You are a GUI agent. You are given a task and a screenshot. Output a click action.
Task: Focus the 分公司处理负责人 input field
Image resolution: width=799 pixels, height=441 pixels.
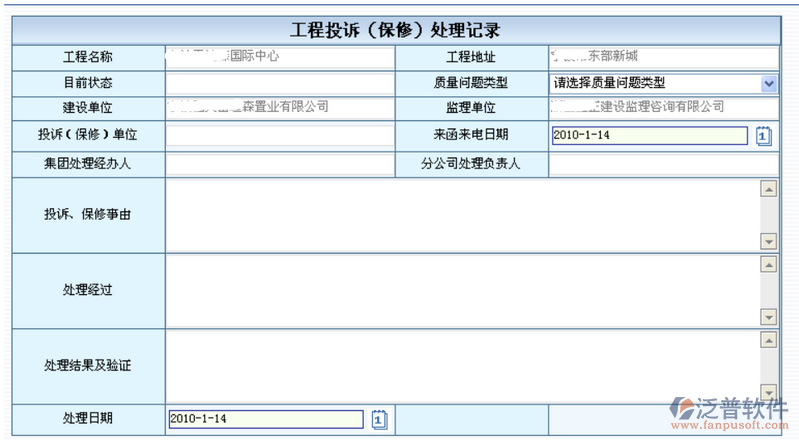[663, 165]
